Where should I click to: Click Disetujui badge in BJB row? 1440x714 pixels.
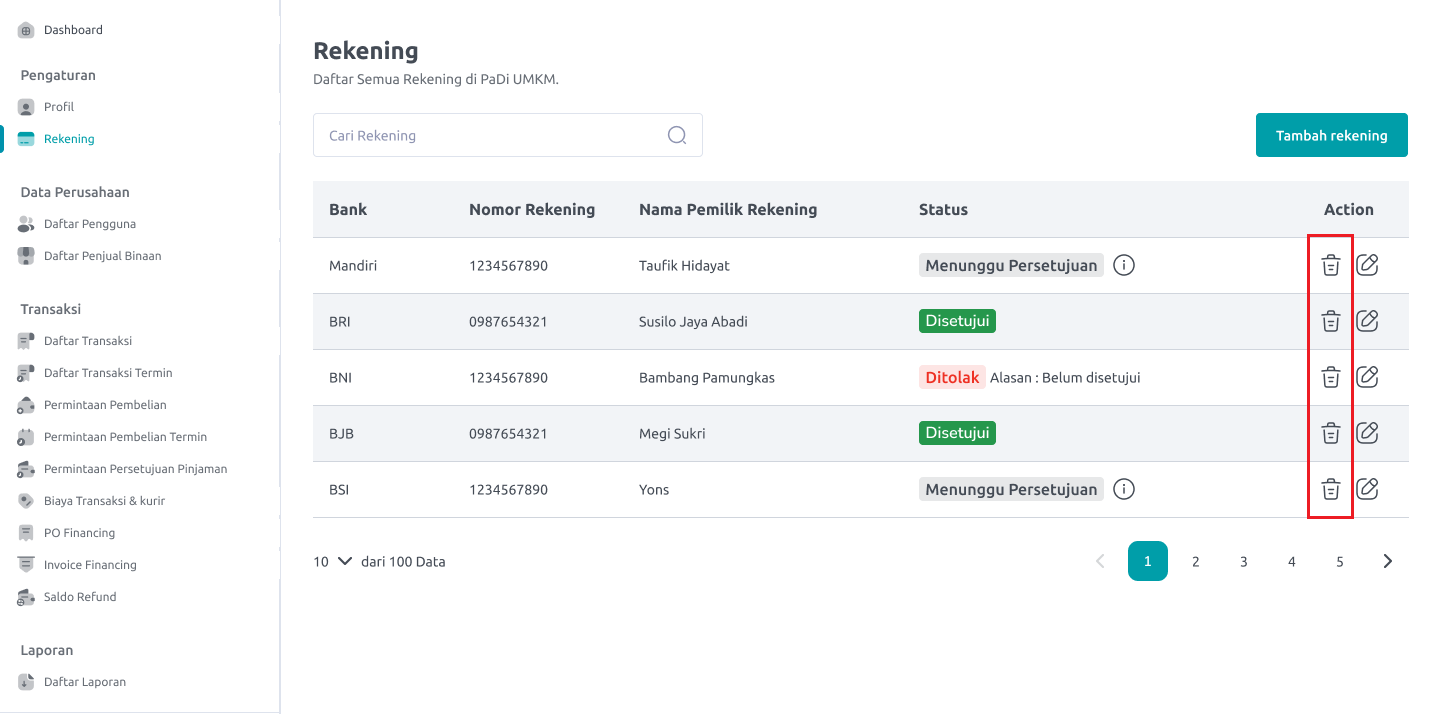957,433
